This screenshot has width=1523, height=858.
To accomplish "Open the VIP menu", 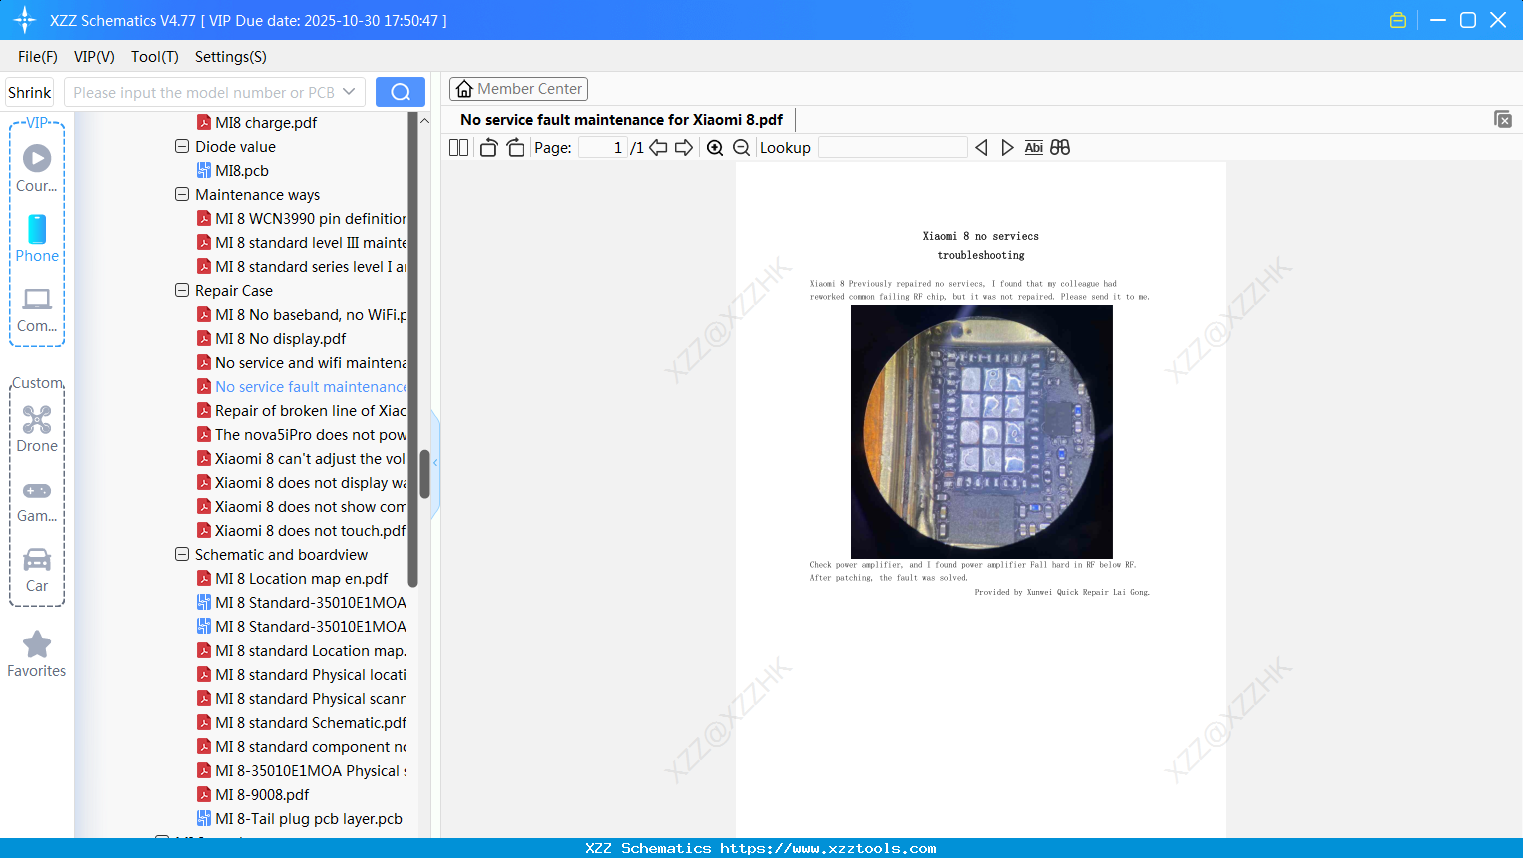I will coord(94,57).
